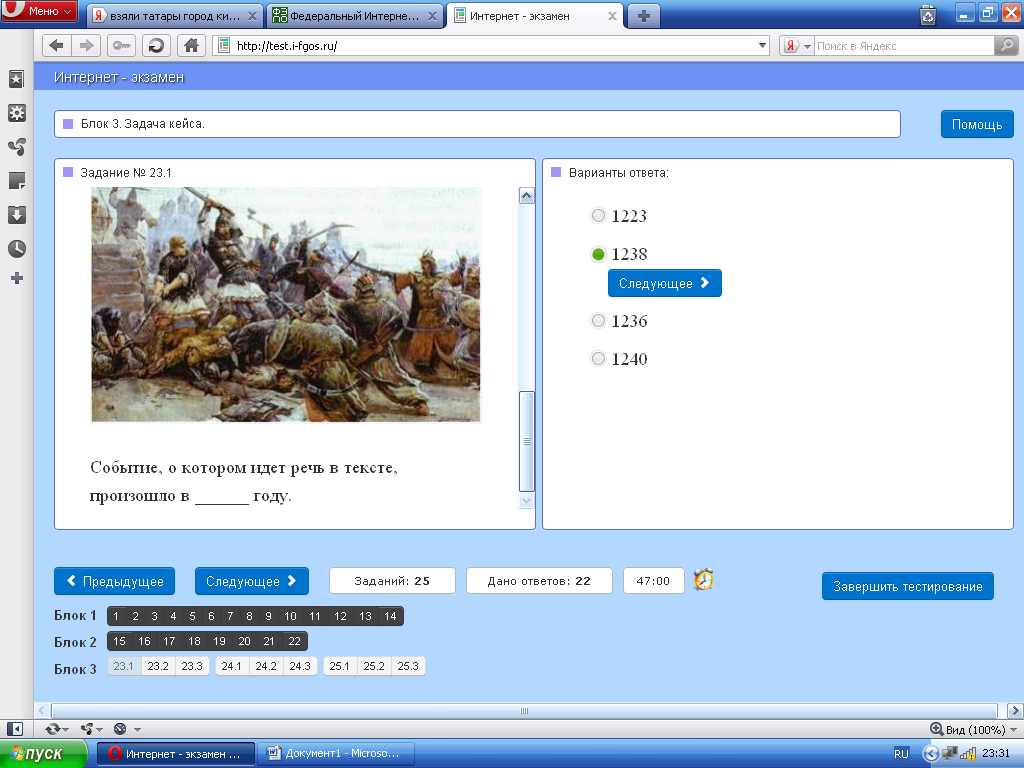The image size is (1024, 768).
Task: Click the page horizontal scrollbar thumb
Action: pyautogui.click(x=524, y=711)
